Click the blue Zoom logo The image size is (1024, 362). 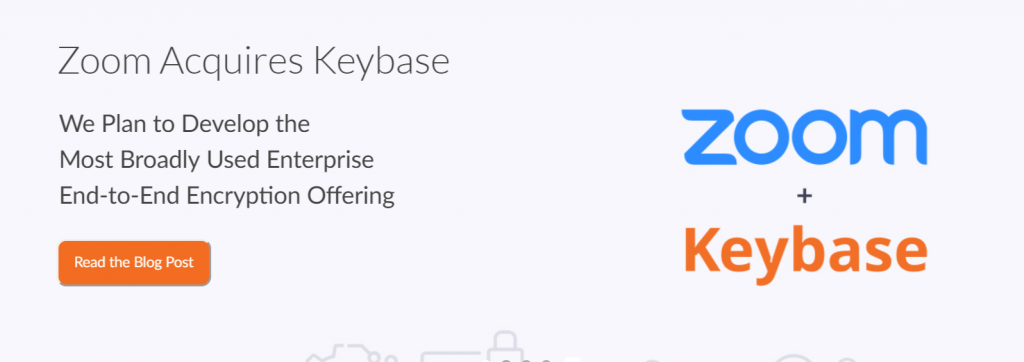[805, 137]
